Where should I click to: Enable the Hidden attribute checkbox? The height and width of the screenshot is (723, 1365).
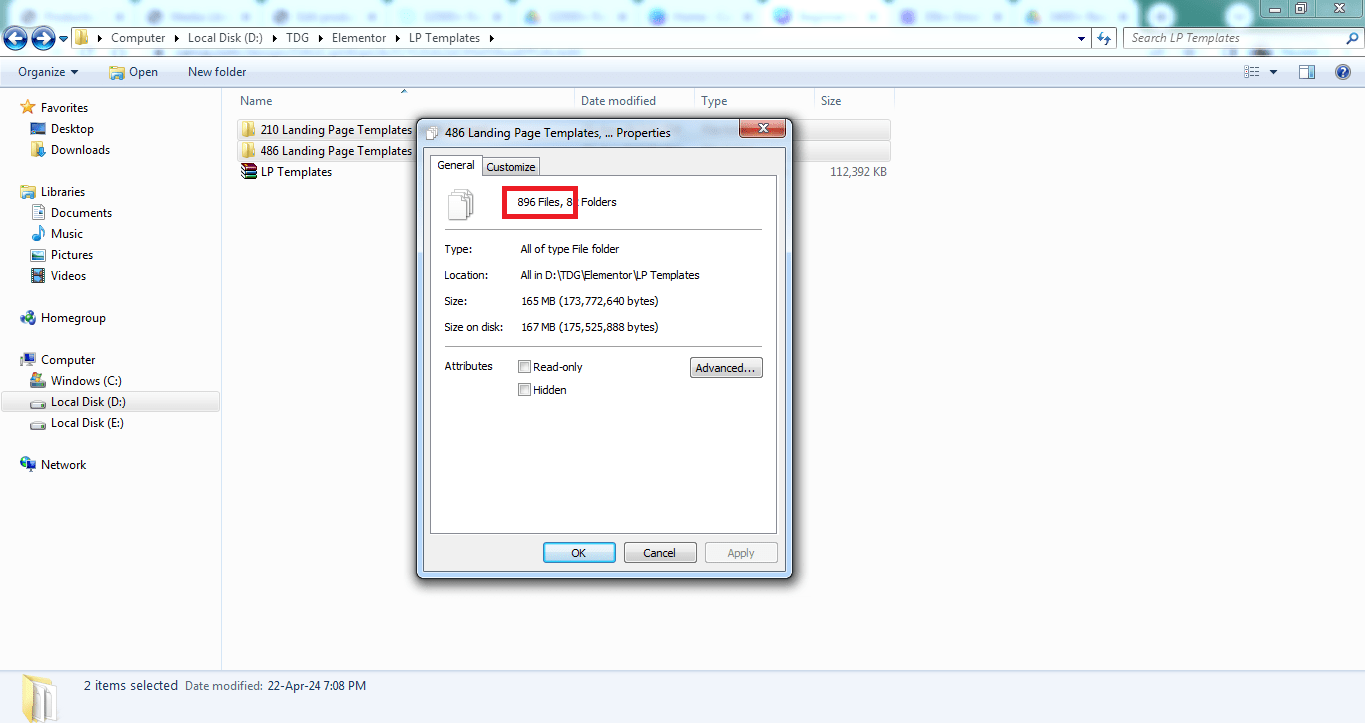[x=524, y=390]
